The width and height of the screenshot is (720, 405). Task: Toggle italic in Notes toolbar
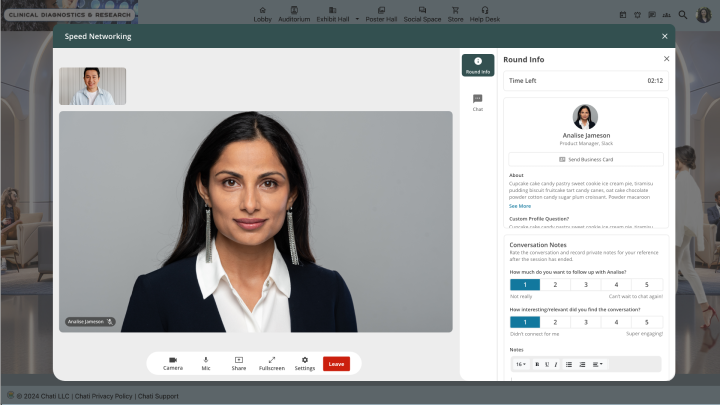pyautogui.click(x=556, y=364)
